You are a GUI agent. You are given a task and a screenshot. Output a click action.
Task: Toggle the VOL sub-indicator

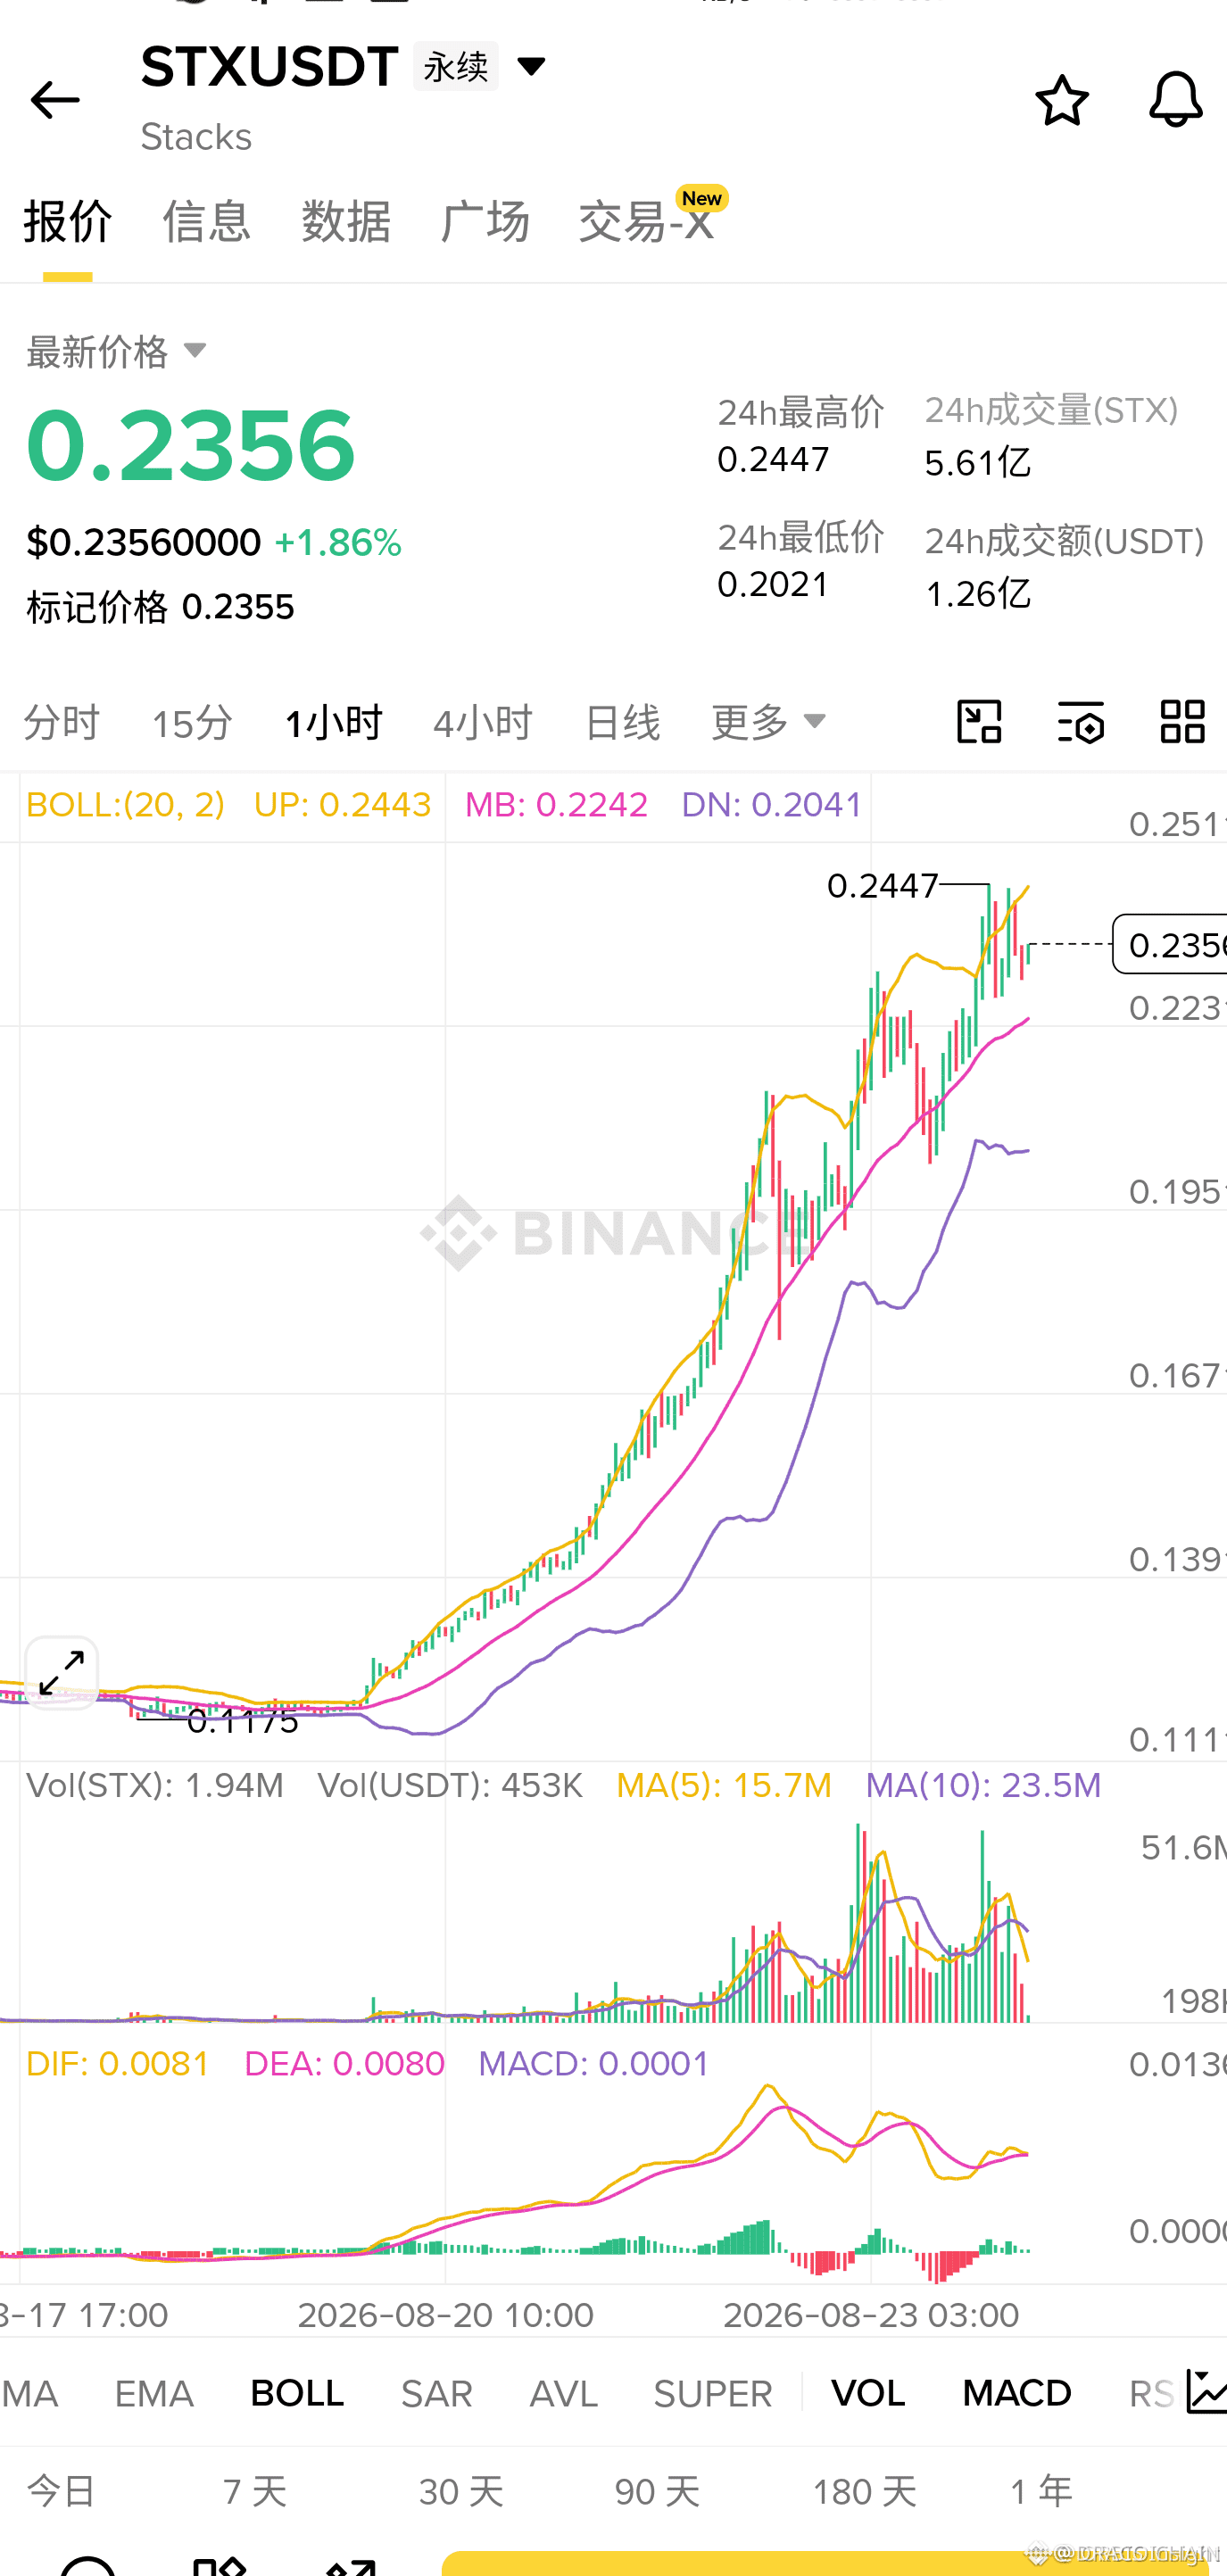click(868, 2393)
